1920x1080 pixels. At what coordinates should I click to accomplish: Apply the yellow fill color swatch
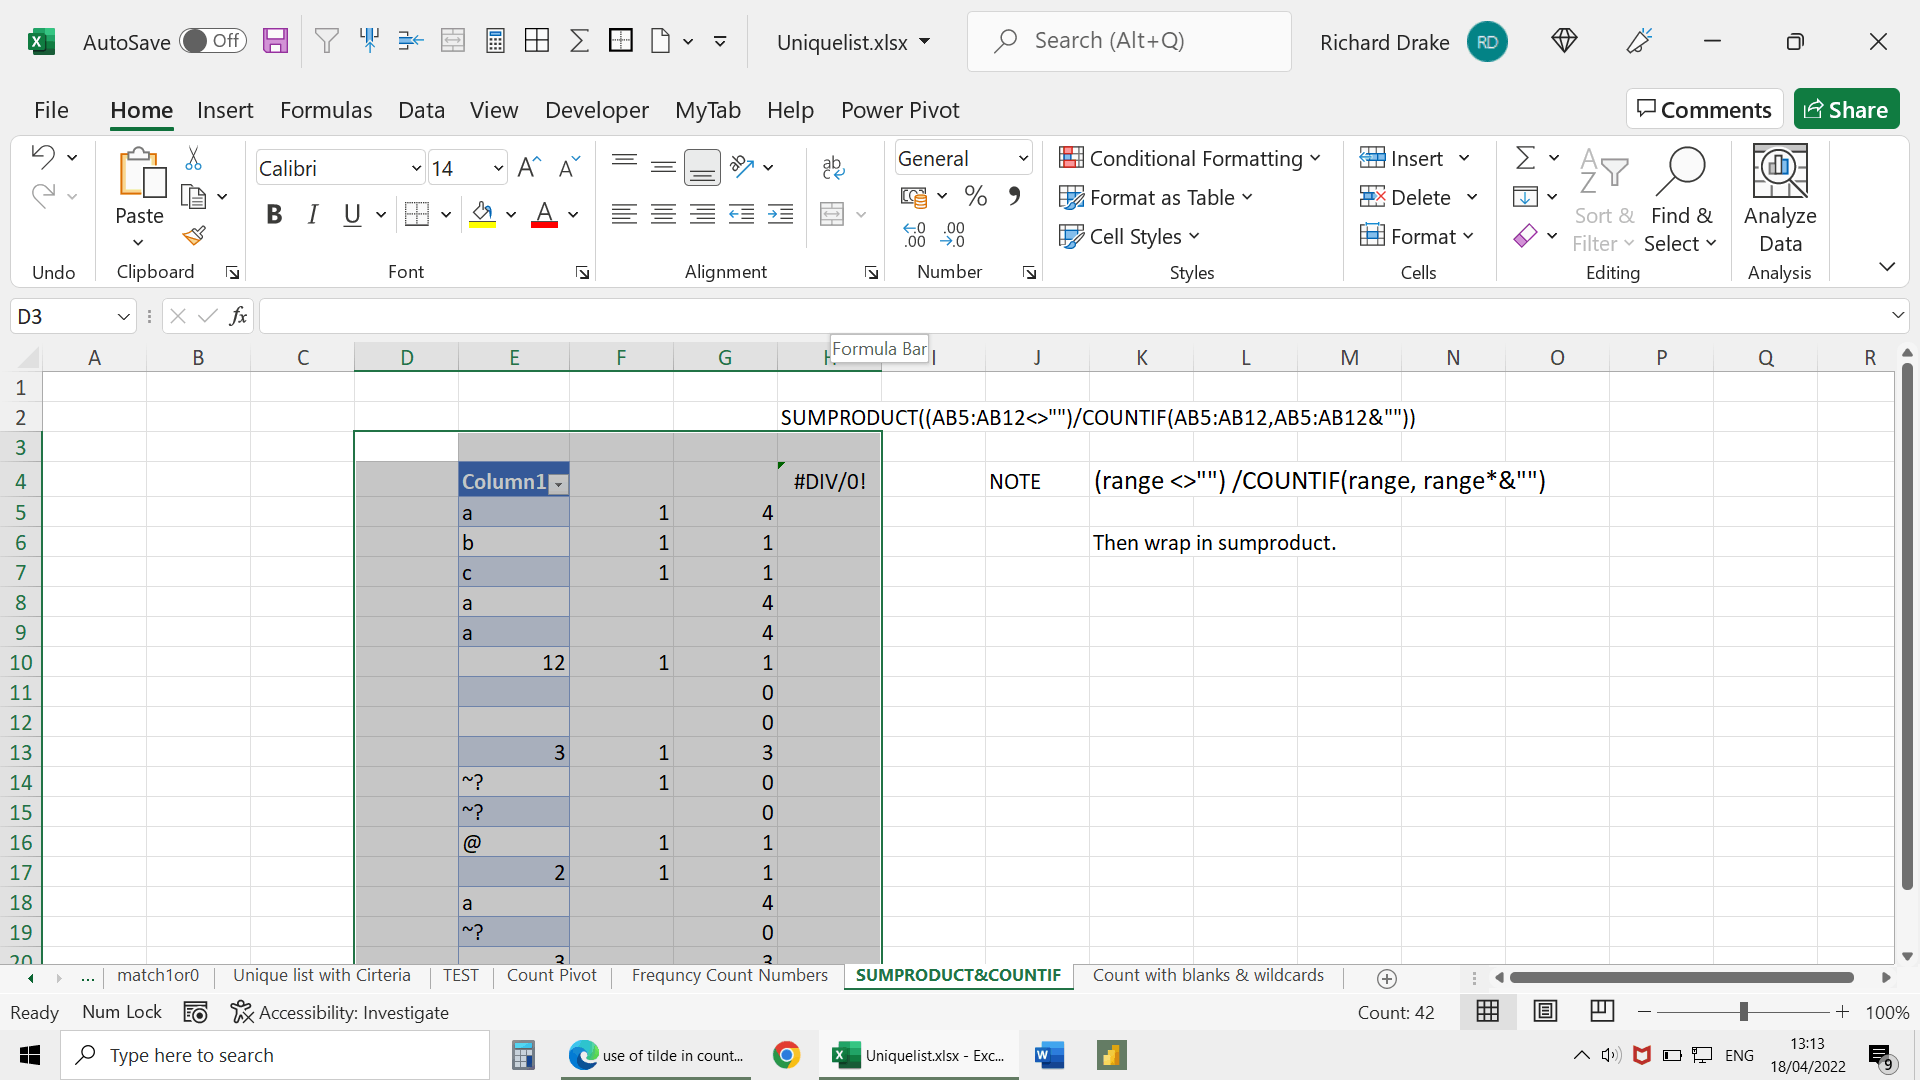[x=482, y=214]
